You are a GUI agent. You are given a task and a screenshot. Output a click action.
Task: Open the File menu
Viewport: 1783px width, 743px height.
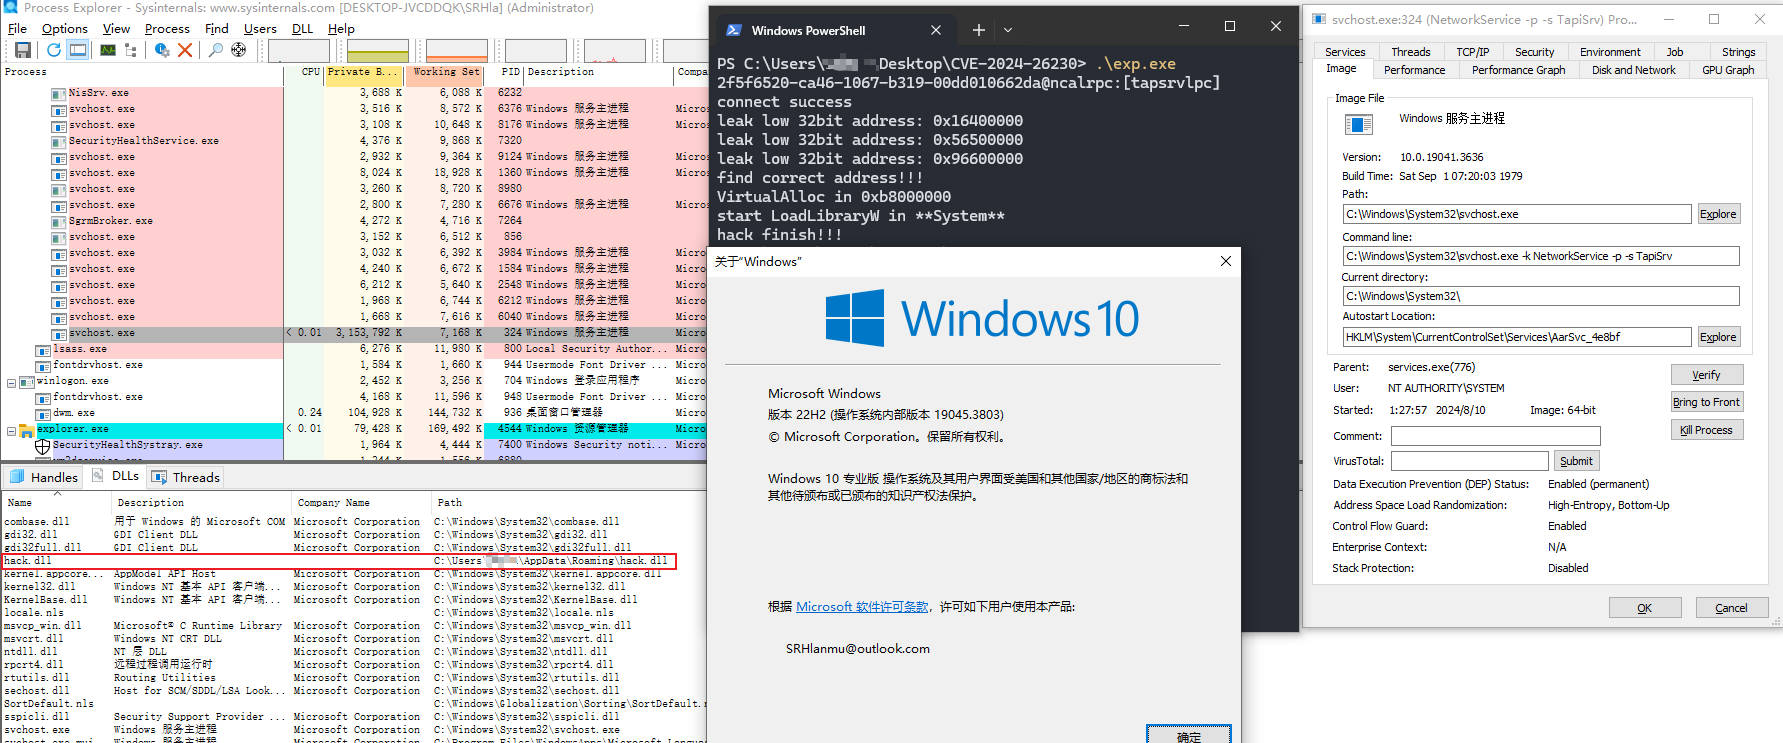(x=17, y=29)
